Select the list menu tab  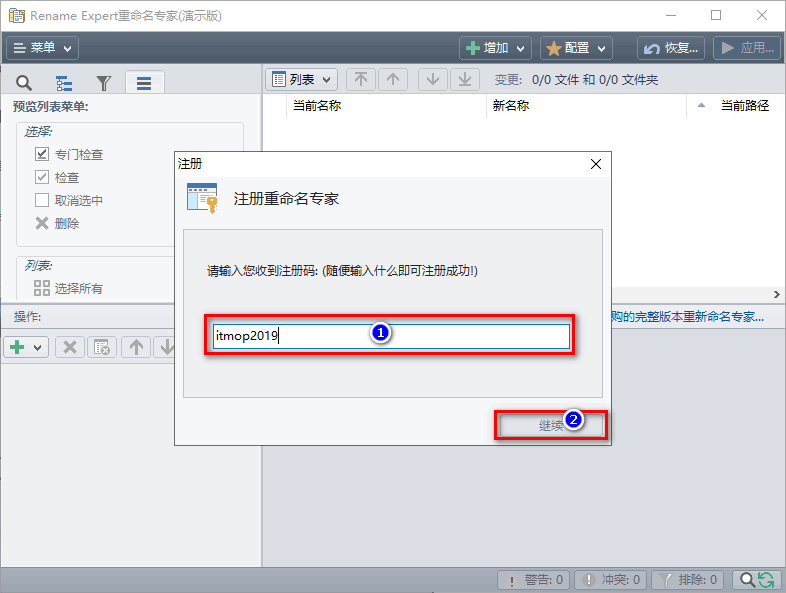[x=144, y=83]
